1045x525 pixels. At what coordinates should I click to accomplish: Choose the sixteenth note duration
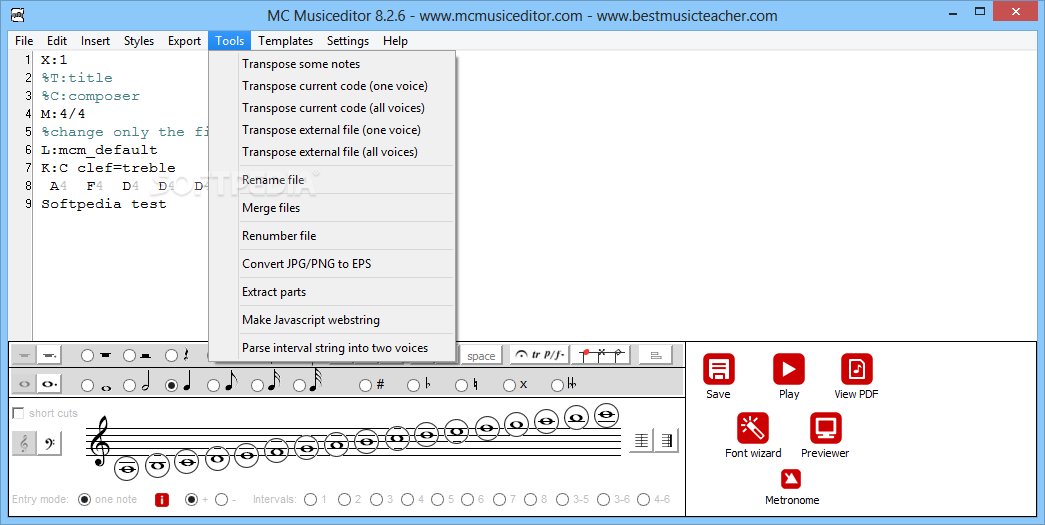click(257, 385)
